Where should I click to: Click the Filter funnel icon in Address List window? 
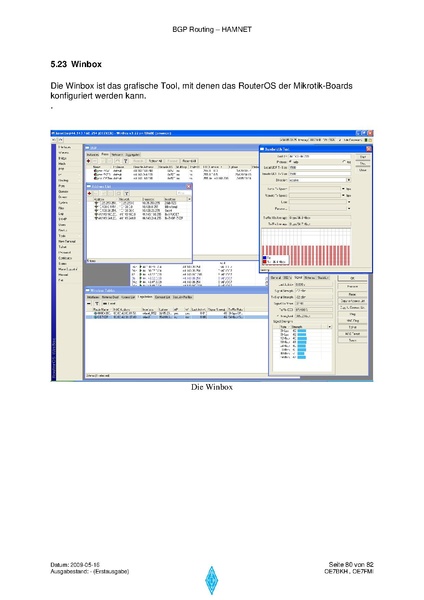126,193
